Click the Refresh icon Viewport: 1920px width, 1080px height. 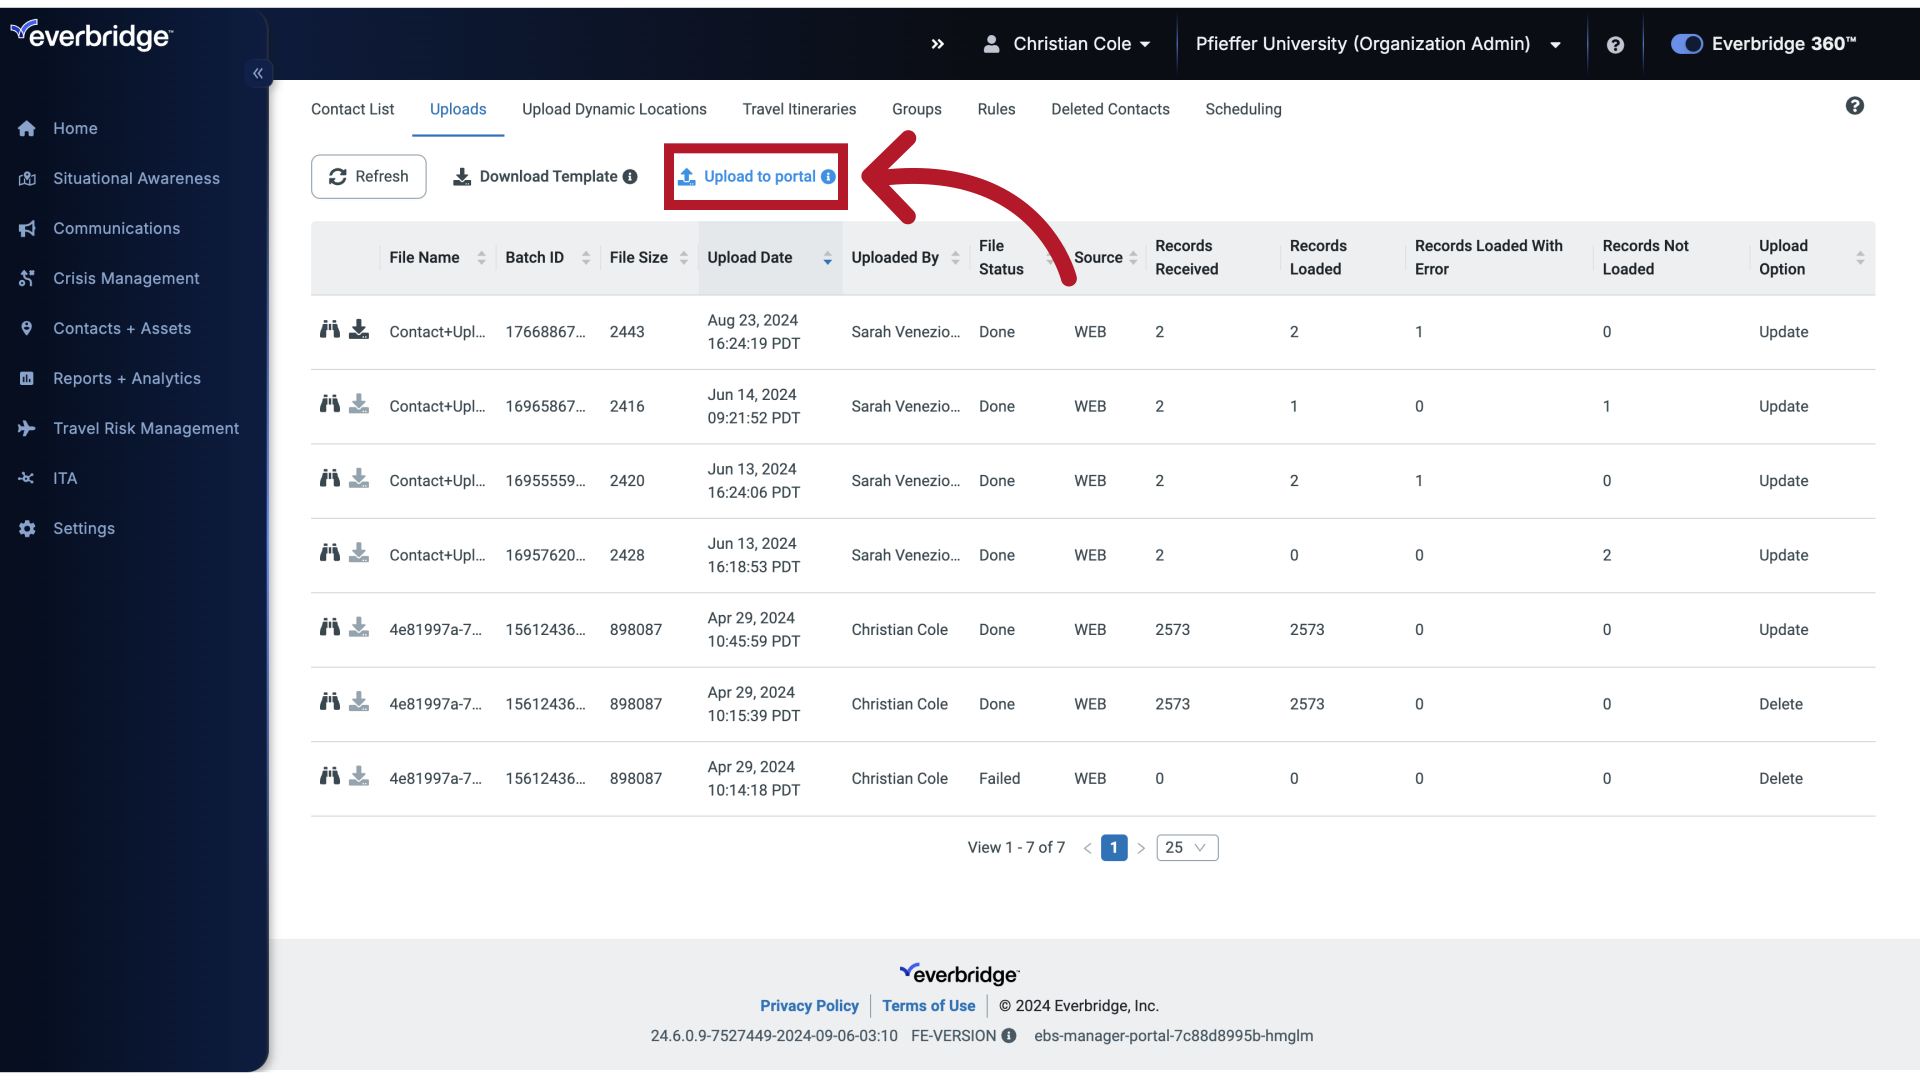pyautogui.click(x=340, y=177)
